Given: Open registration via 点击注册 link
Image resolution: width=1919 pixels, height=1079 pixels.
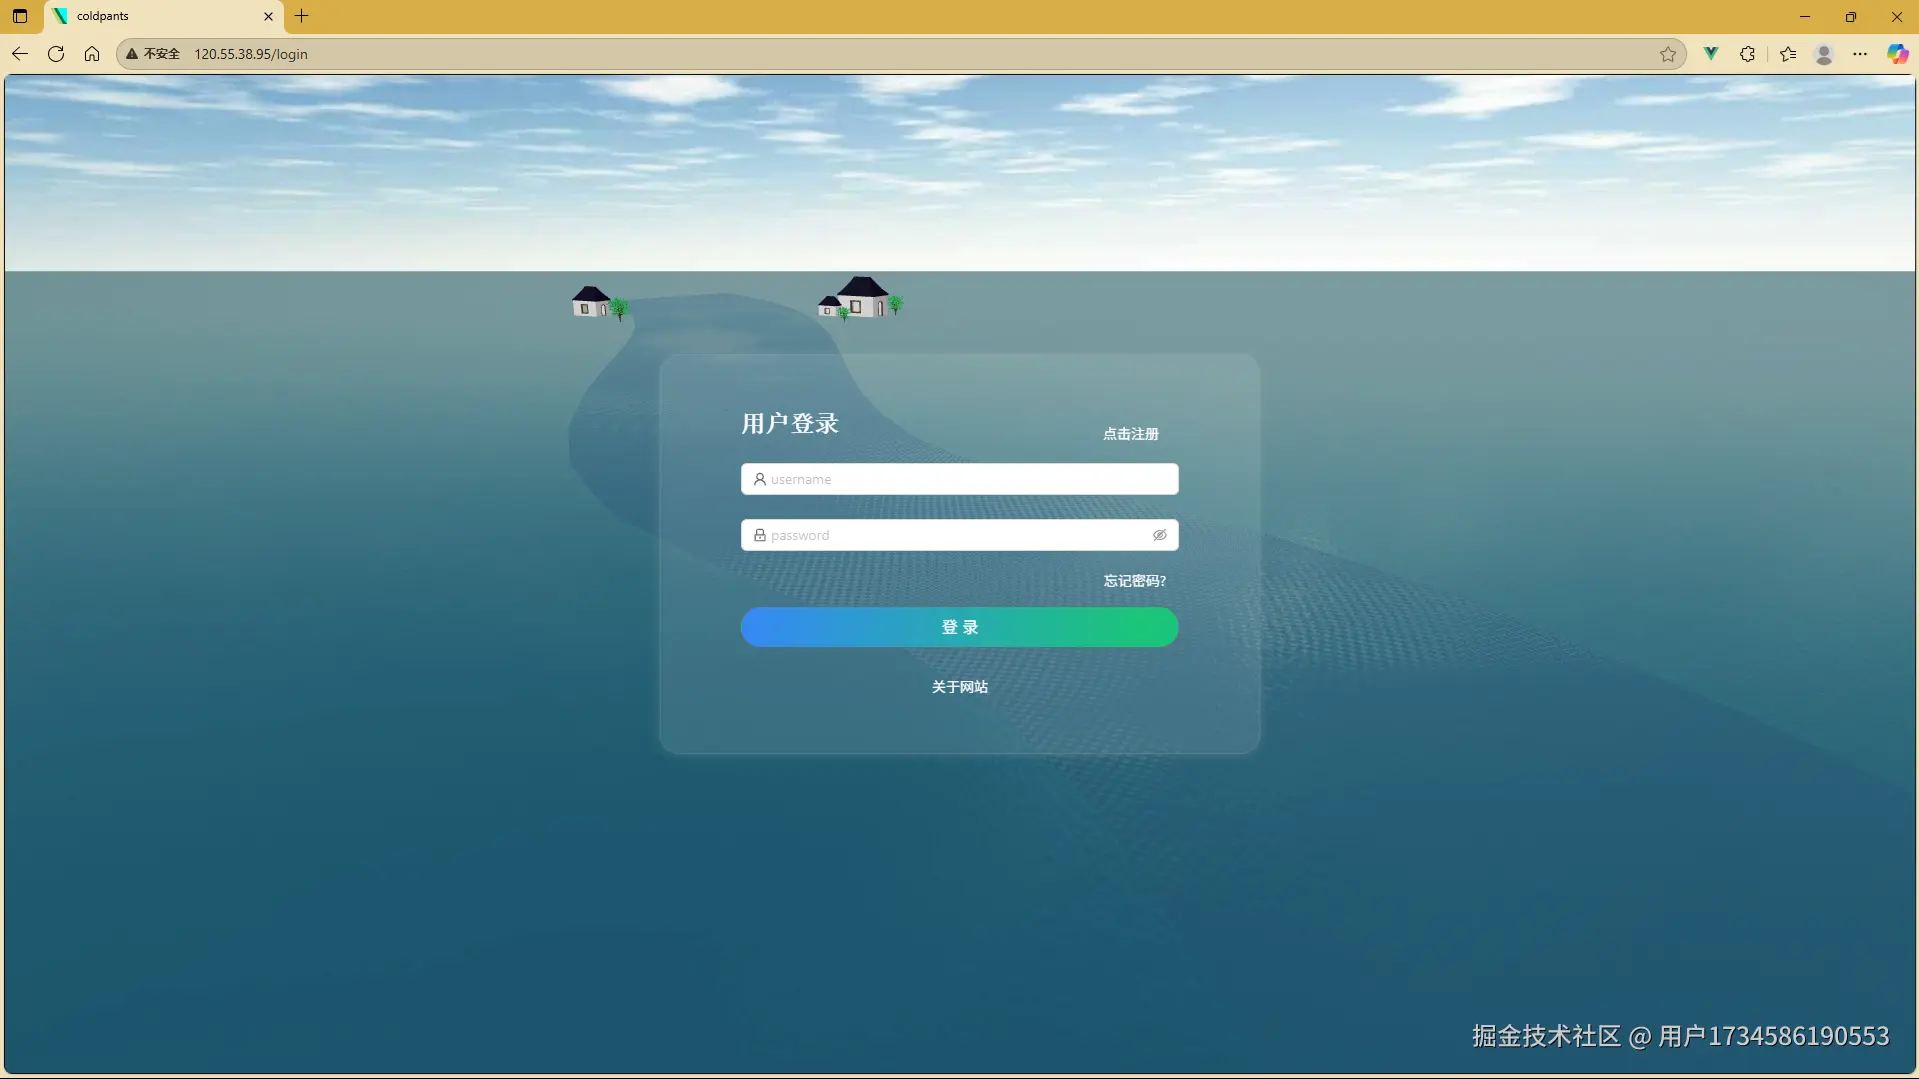Looking at the screenshot, I should tap(1130, 434).
